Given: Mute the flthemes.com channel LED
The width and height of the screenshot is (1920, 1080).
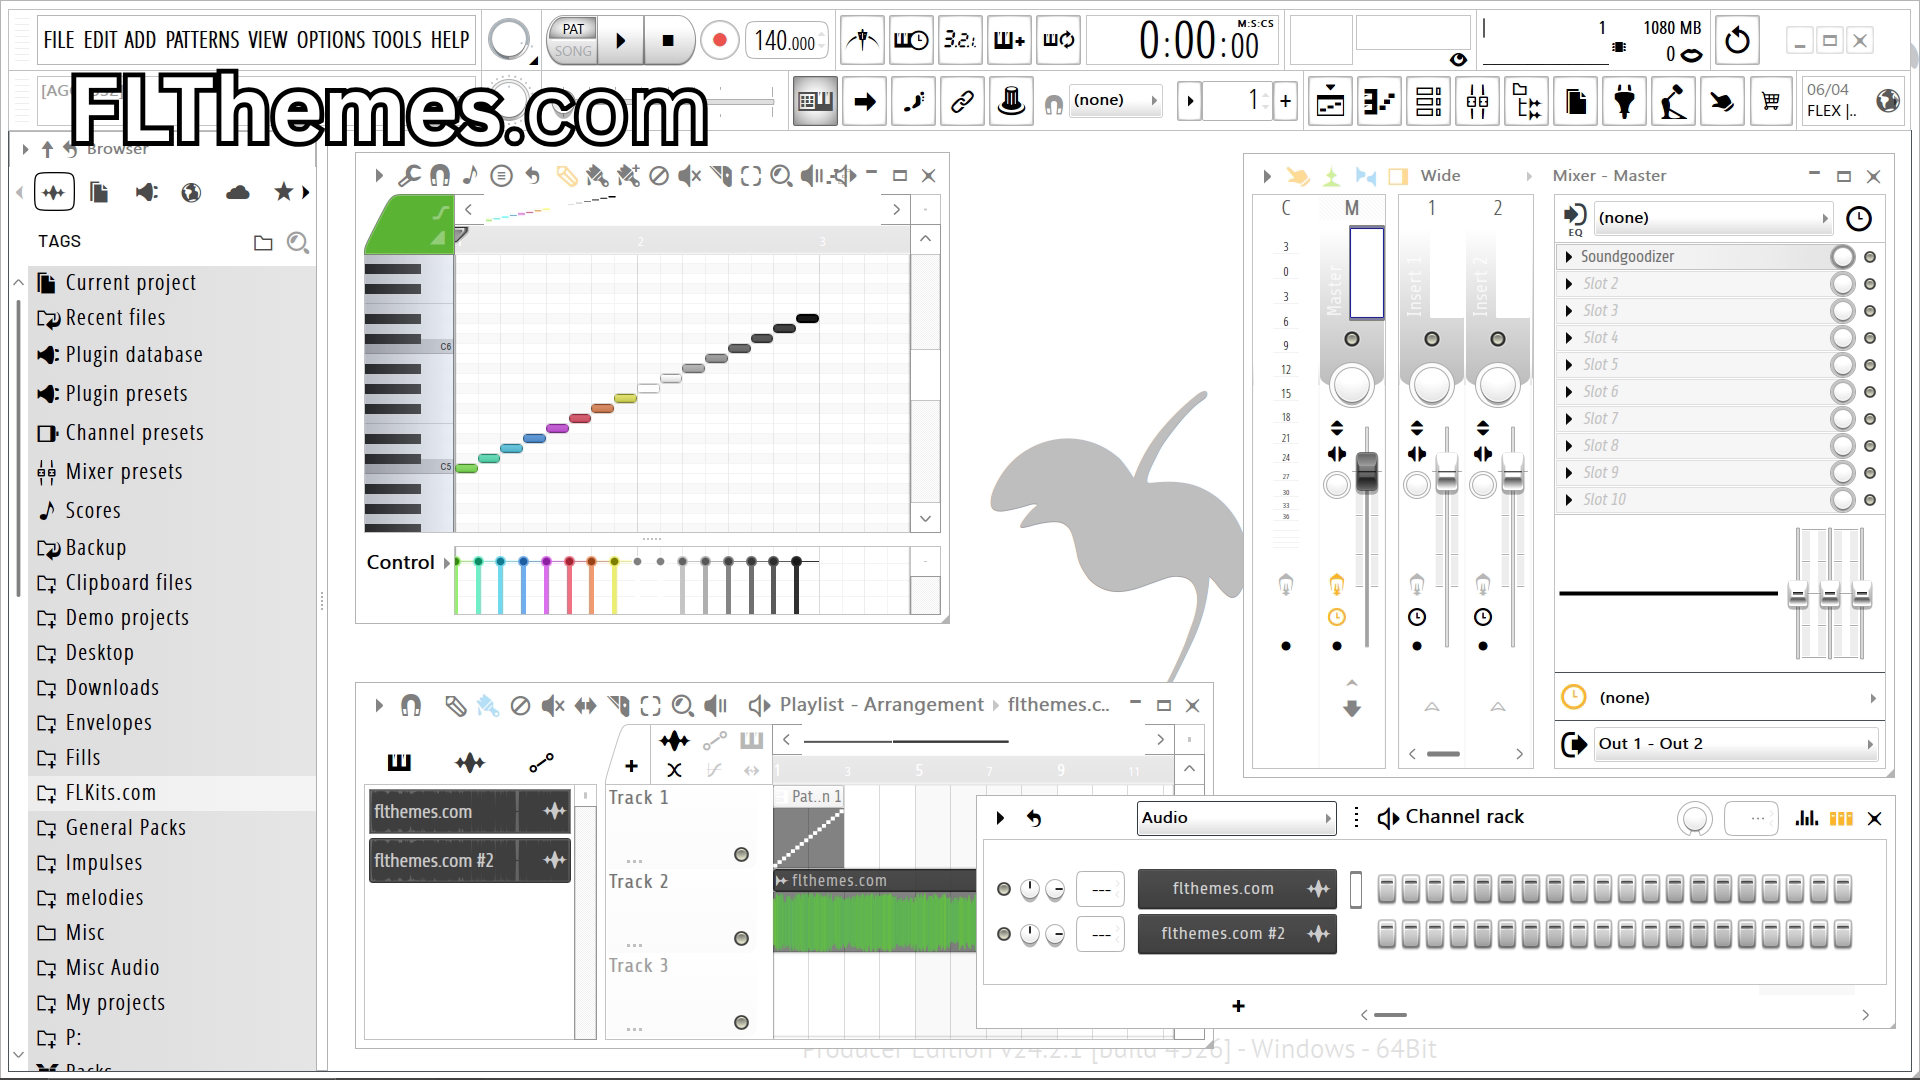Looking at the screenshot, I should pyautogui.click(x=1004, y=889).
